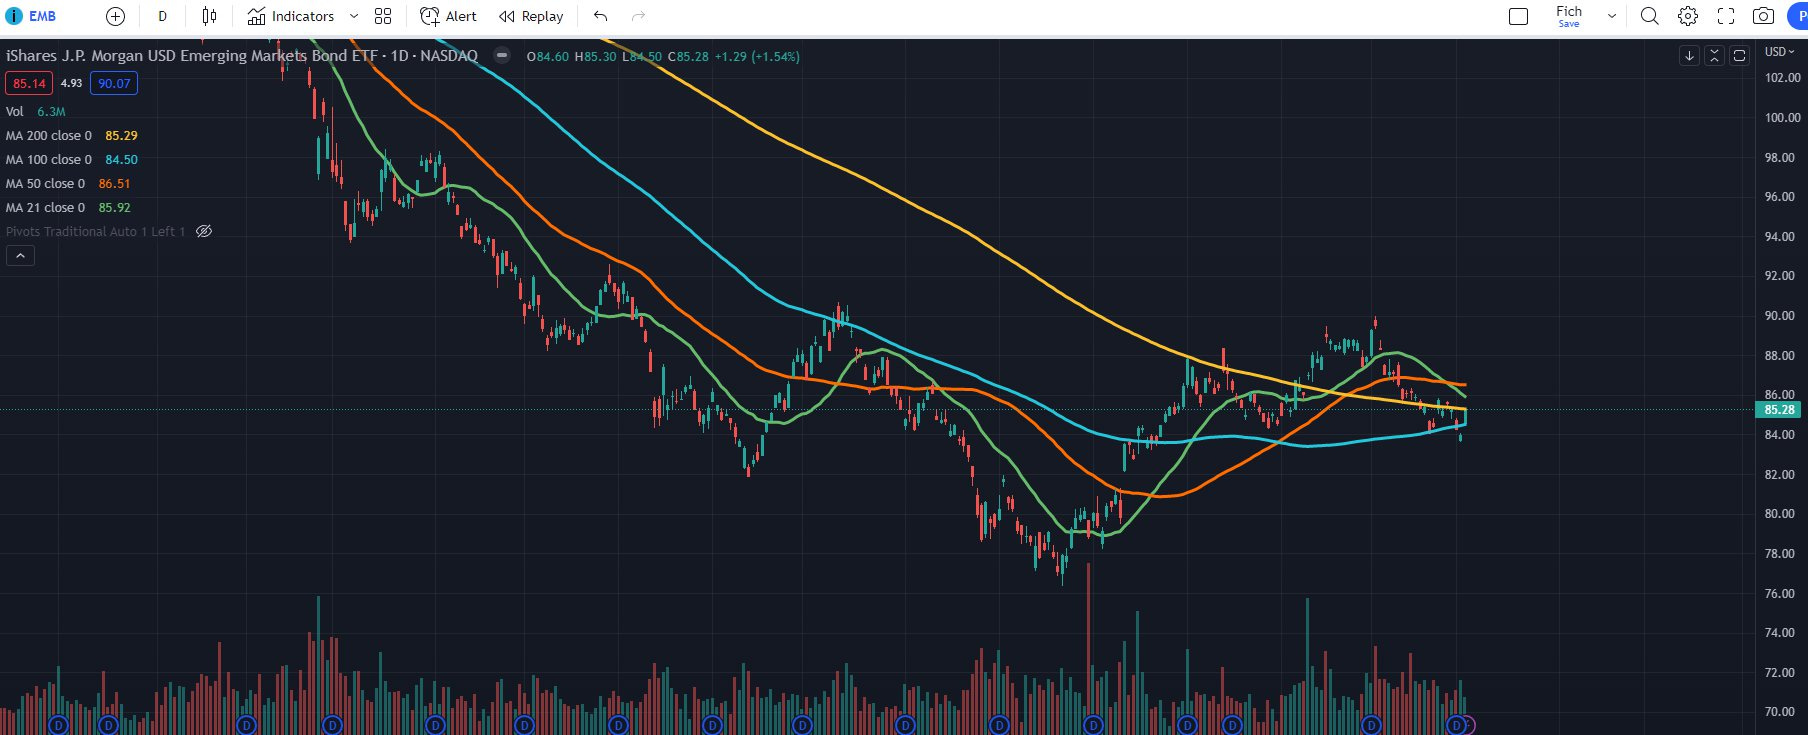Open the layout setup square icon
Image resolution: width=1808 pixels, height=735 pixels.
(1518, 16)
